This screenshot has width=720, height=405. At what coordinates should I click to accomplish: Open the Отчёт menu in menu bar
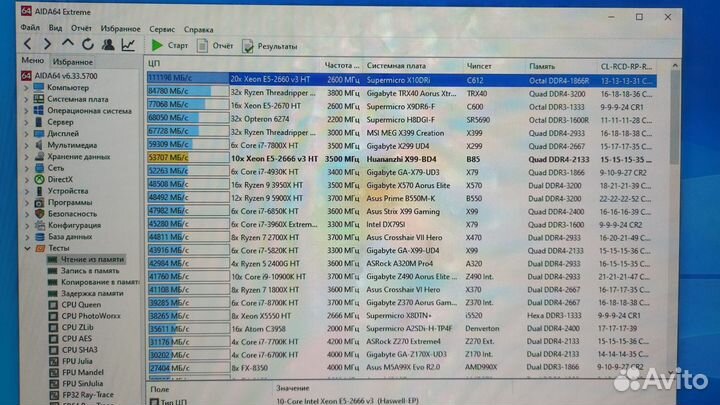tap(81, 28)
